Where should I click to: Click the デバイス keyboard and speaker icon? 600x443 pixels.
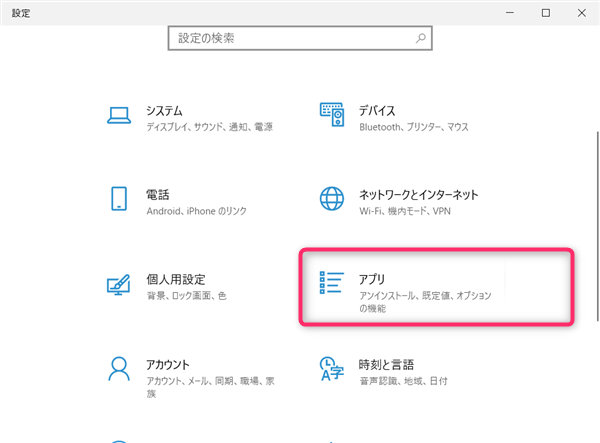click(332, 114)
